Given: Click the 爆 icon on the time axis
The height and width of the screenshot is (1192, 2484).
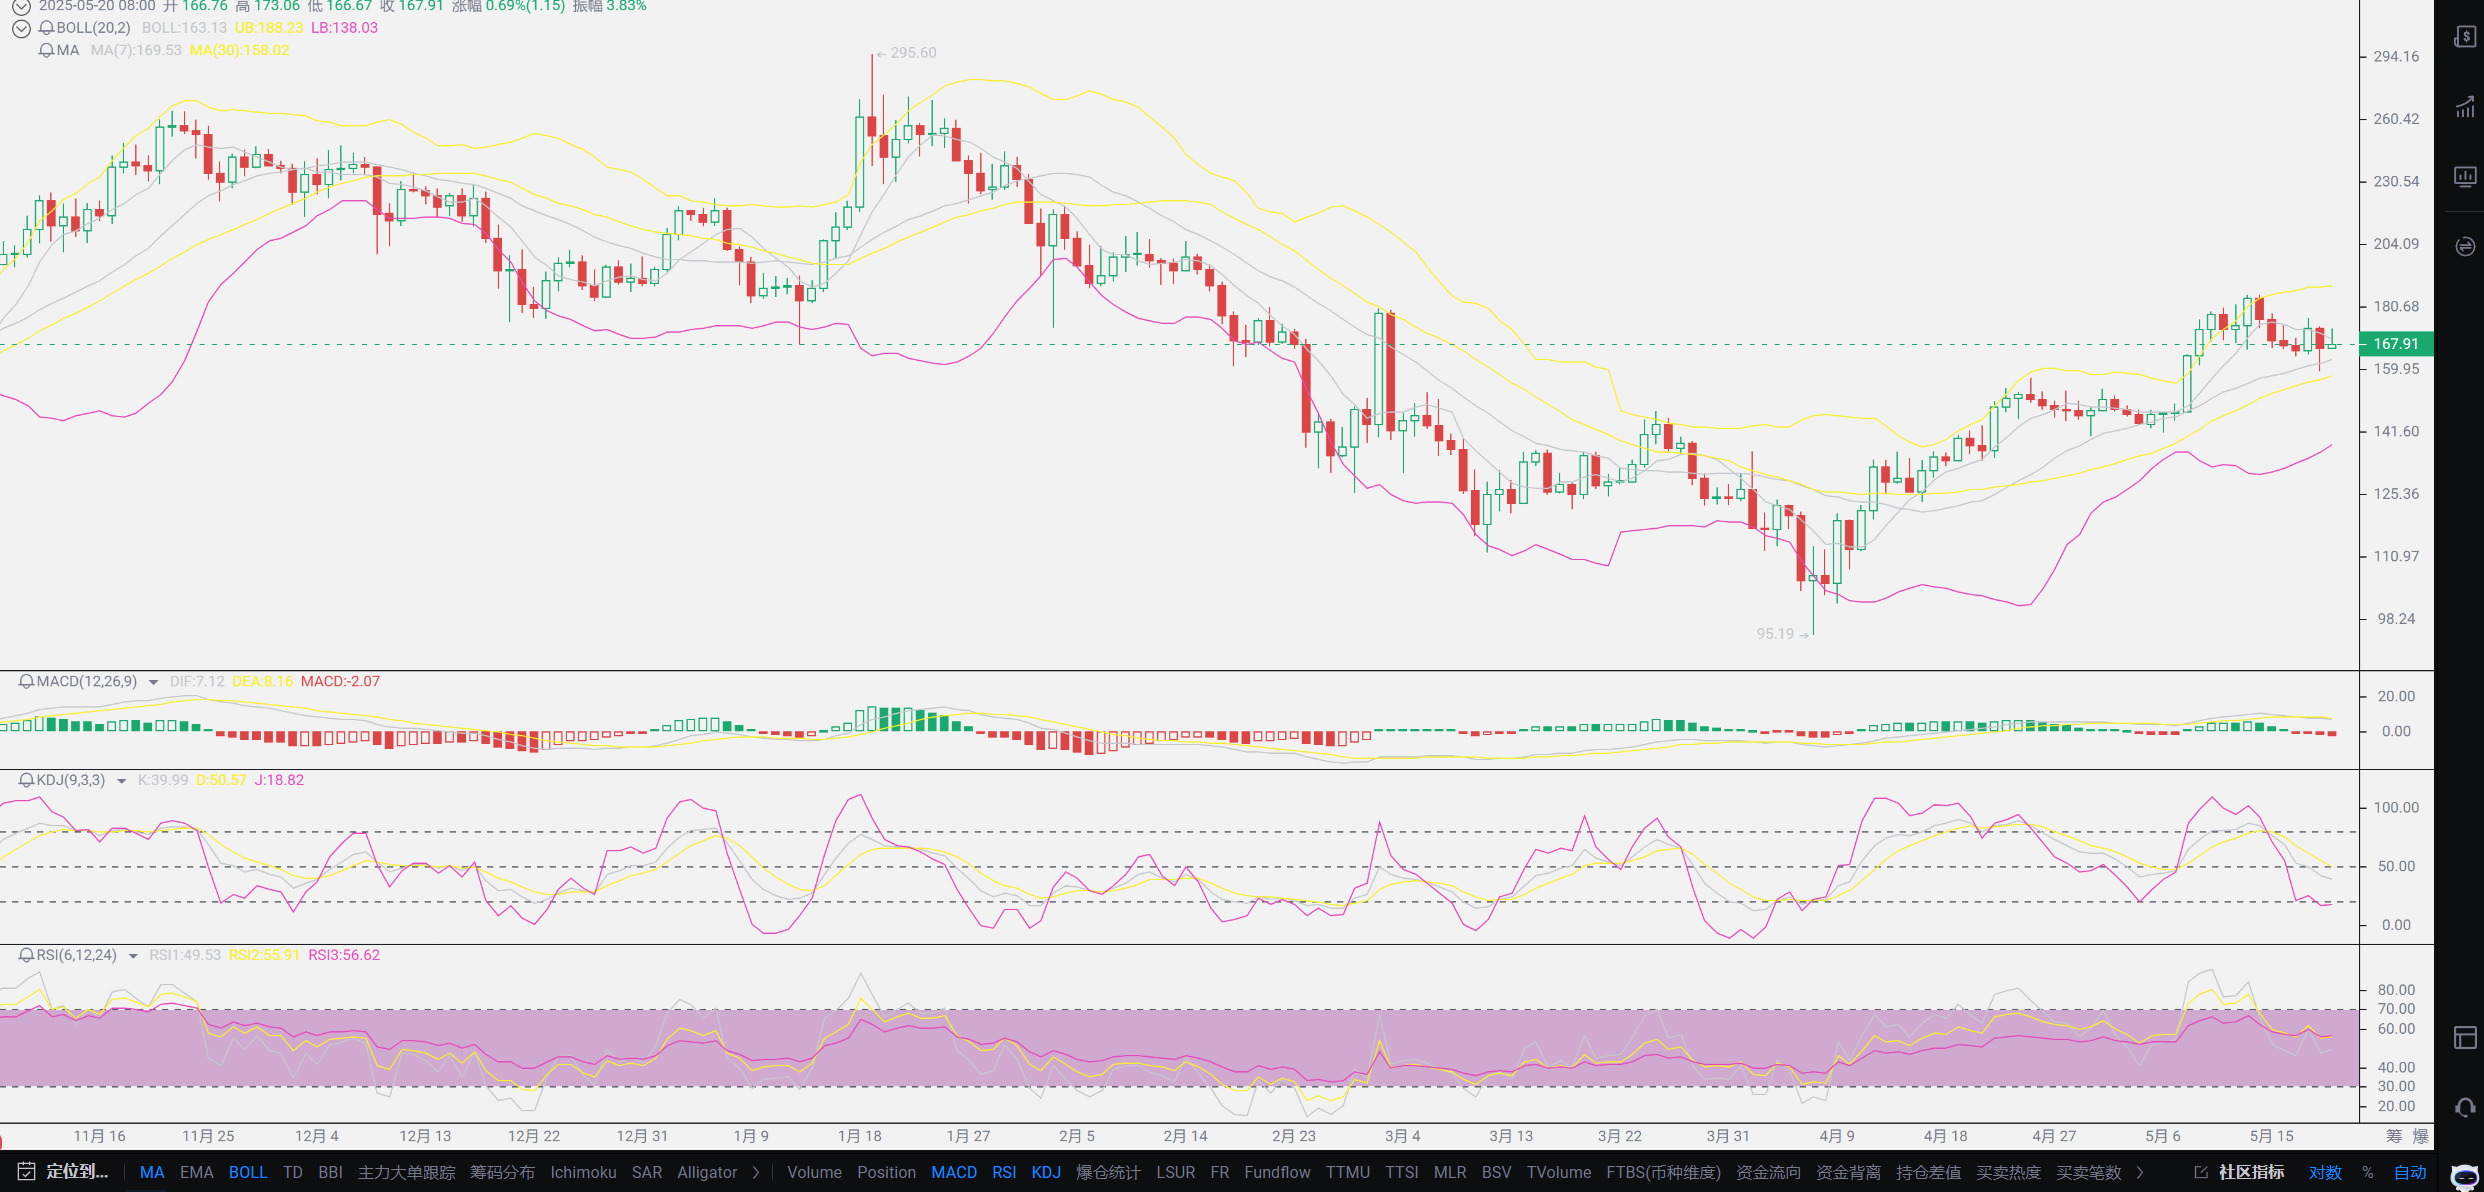Looking at the screenshot, I should click(2420, 1136).
